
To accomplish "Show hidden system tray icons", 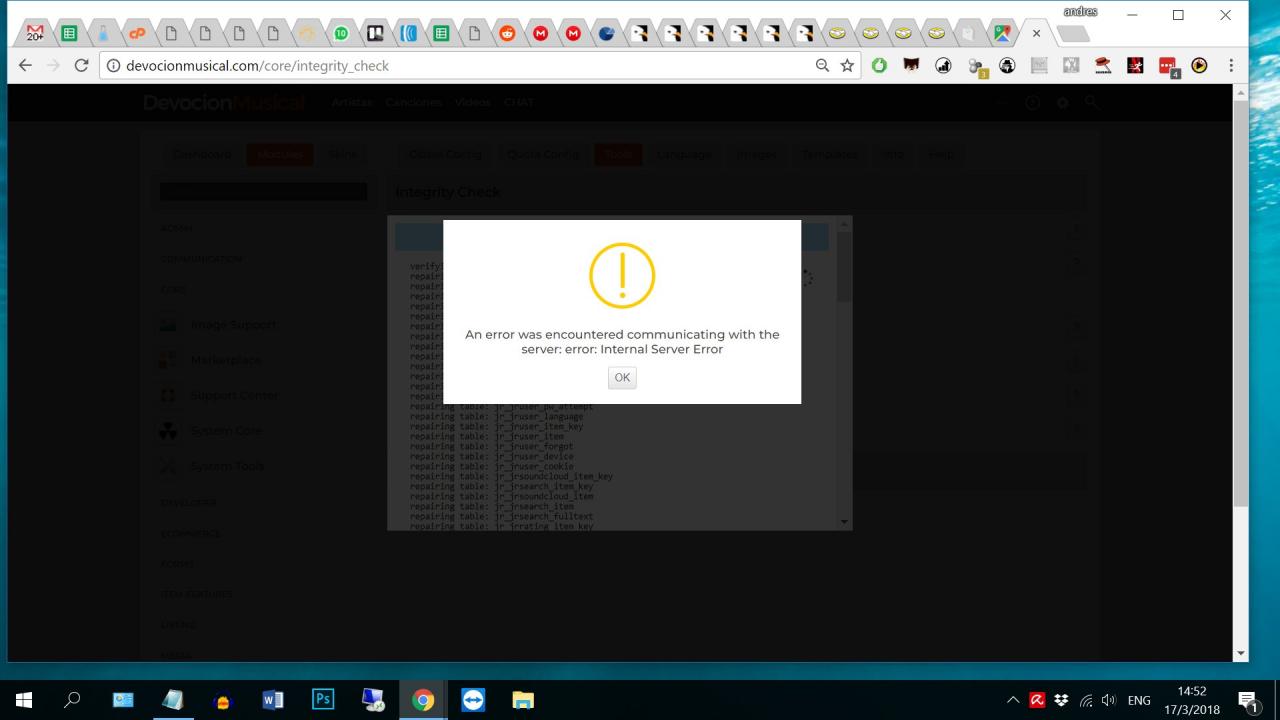I will (1012, 700).
